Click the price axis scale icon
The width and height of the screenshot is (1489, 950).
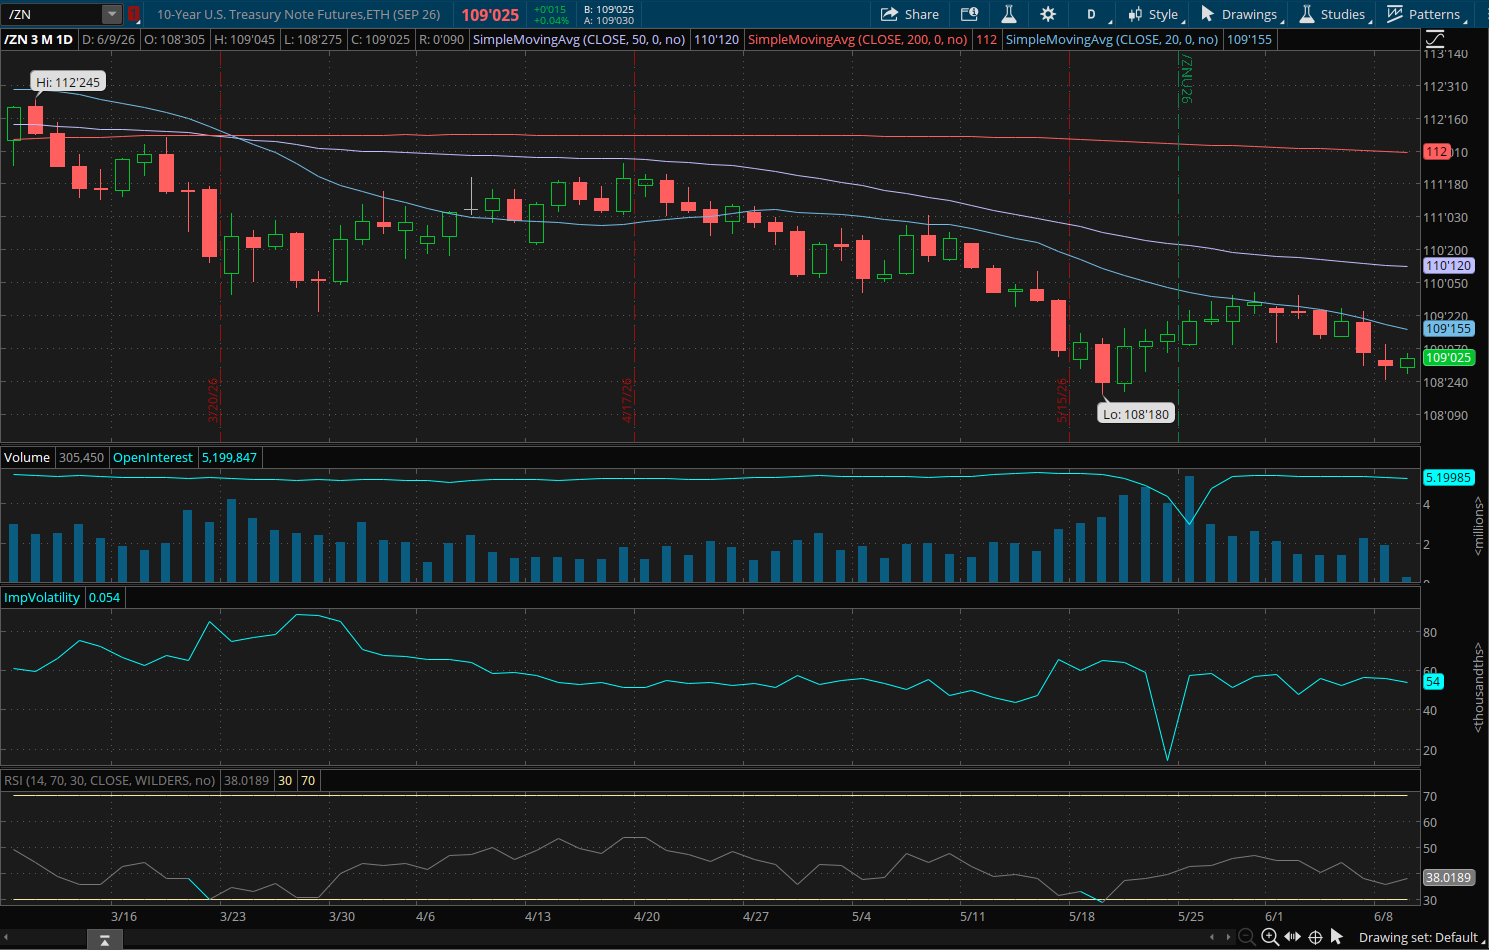coord(1435,39)
